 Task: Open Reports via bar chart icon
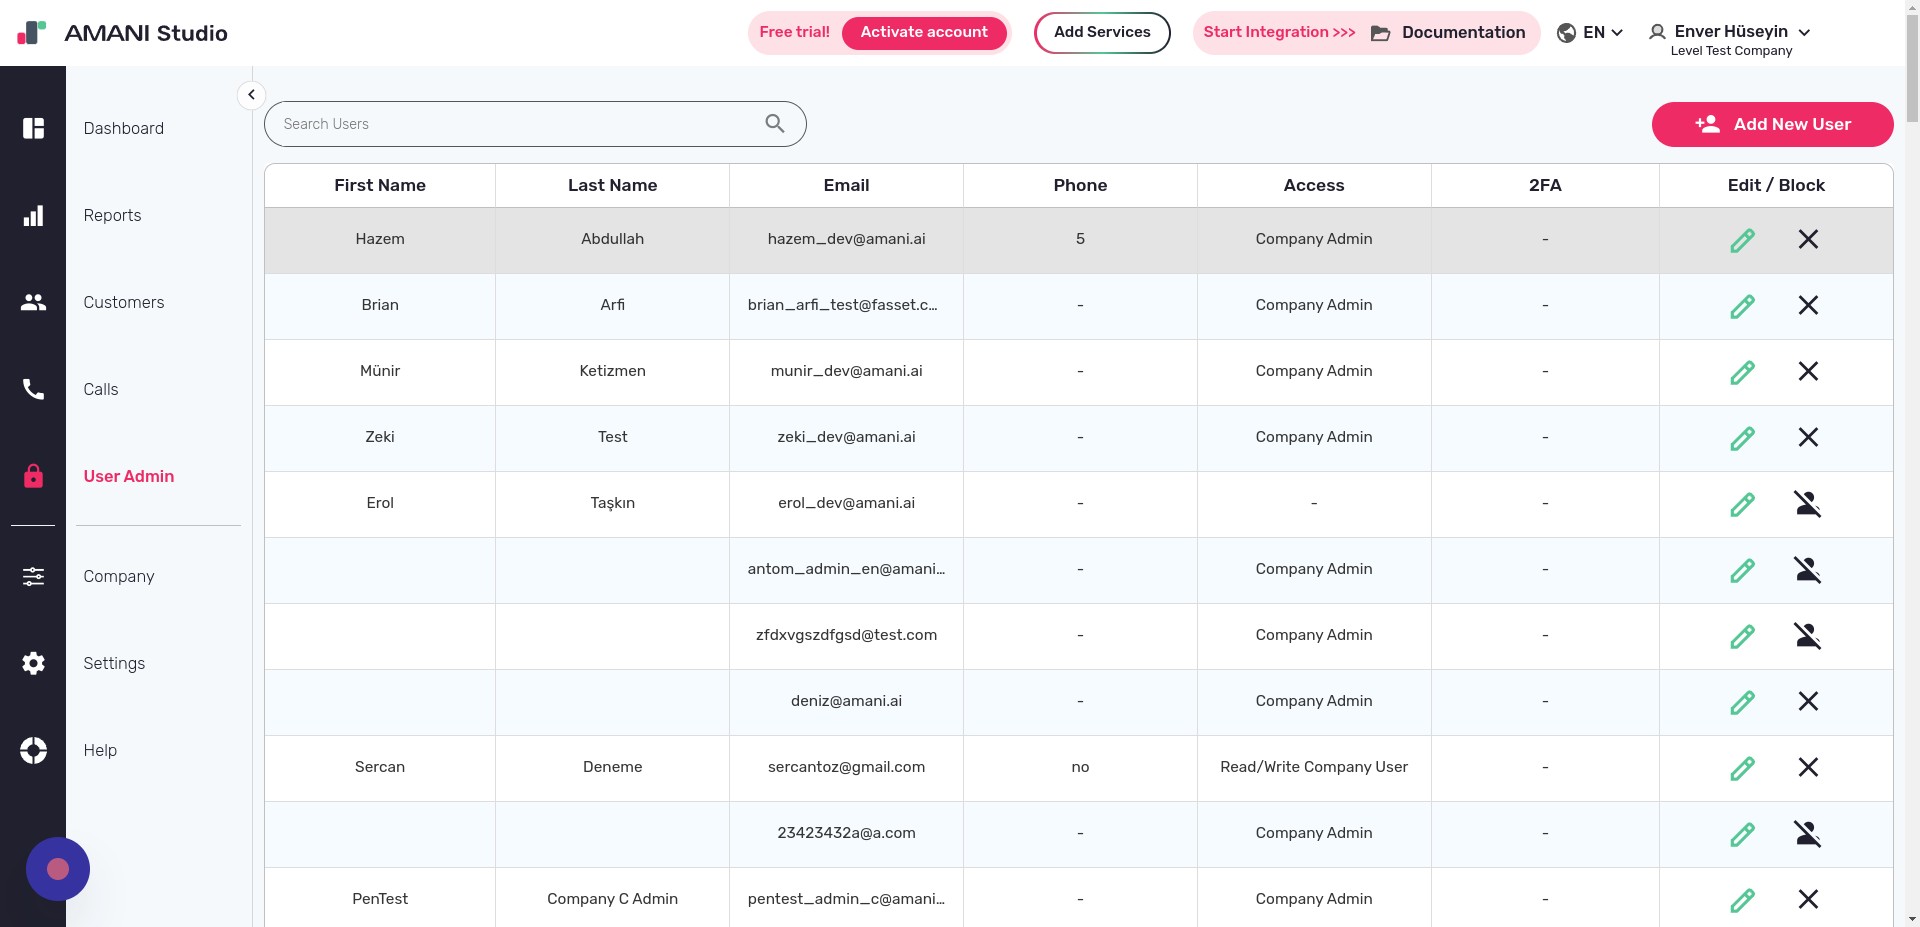click(x=33, y=216)
